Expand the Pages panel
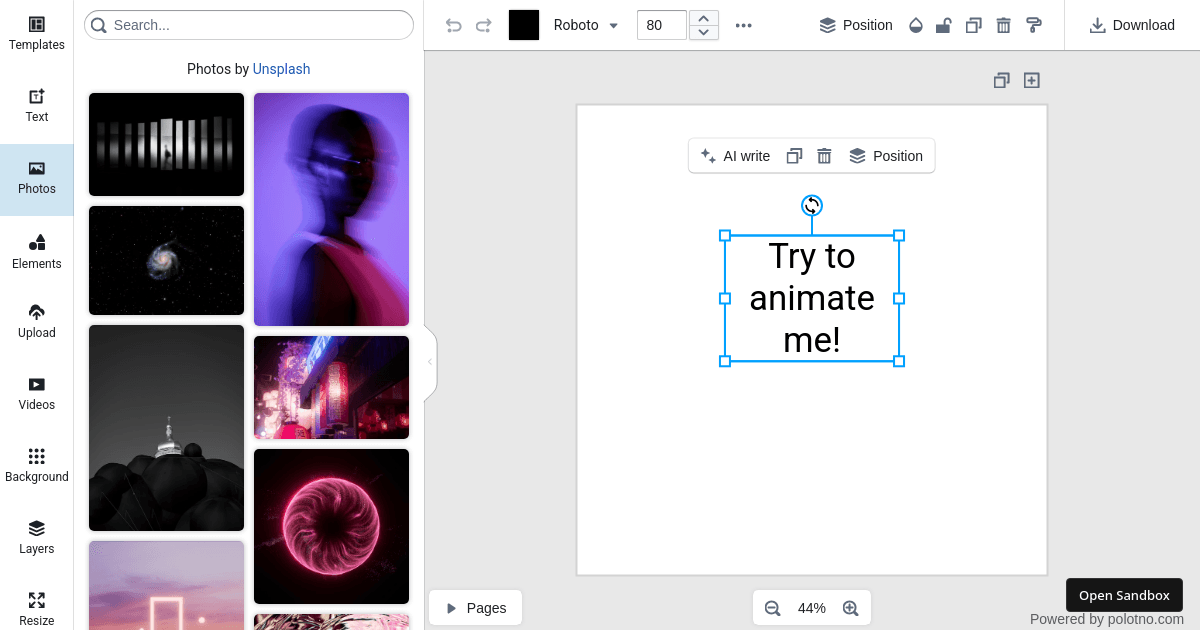 475,607
